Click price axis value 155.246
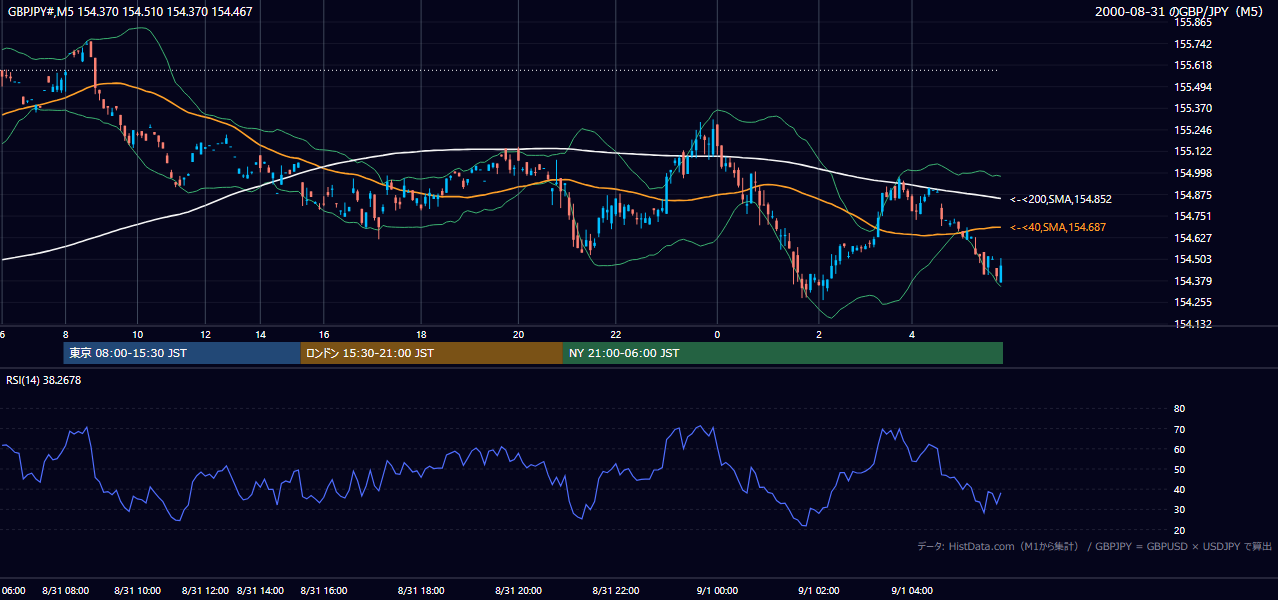1278x600 pixels. [x=1192, y=130]
